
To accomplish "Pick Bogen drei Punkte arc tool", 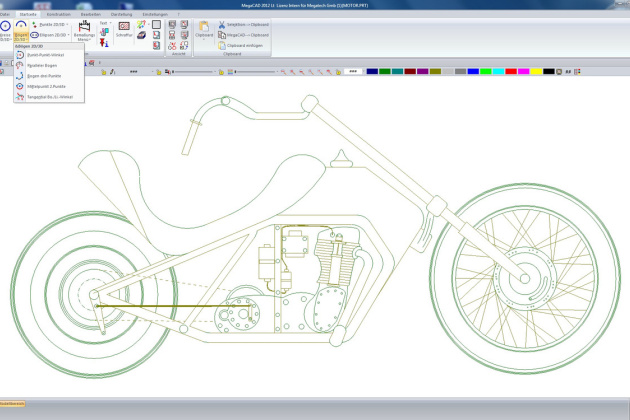I will 44,75.
